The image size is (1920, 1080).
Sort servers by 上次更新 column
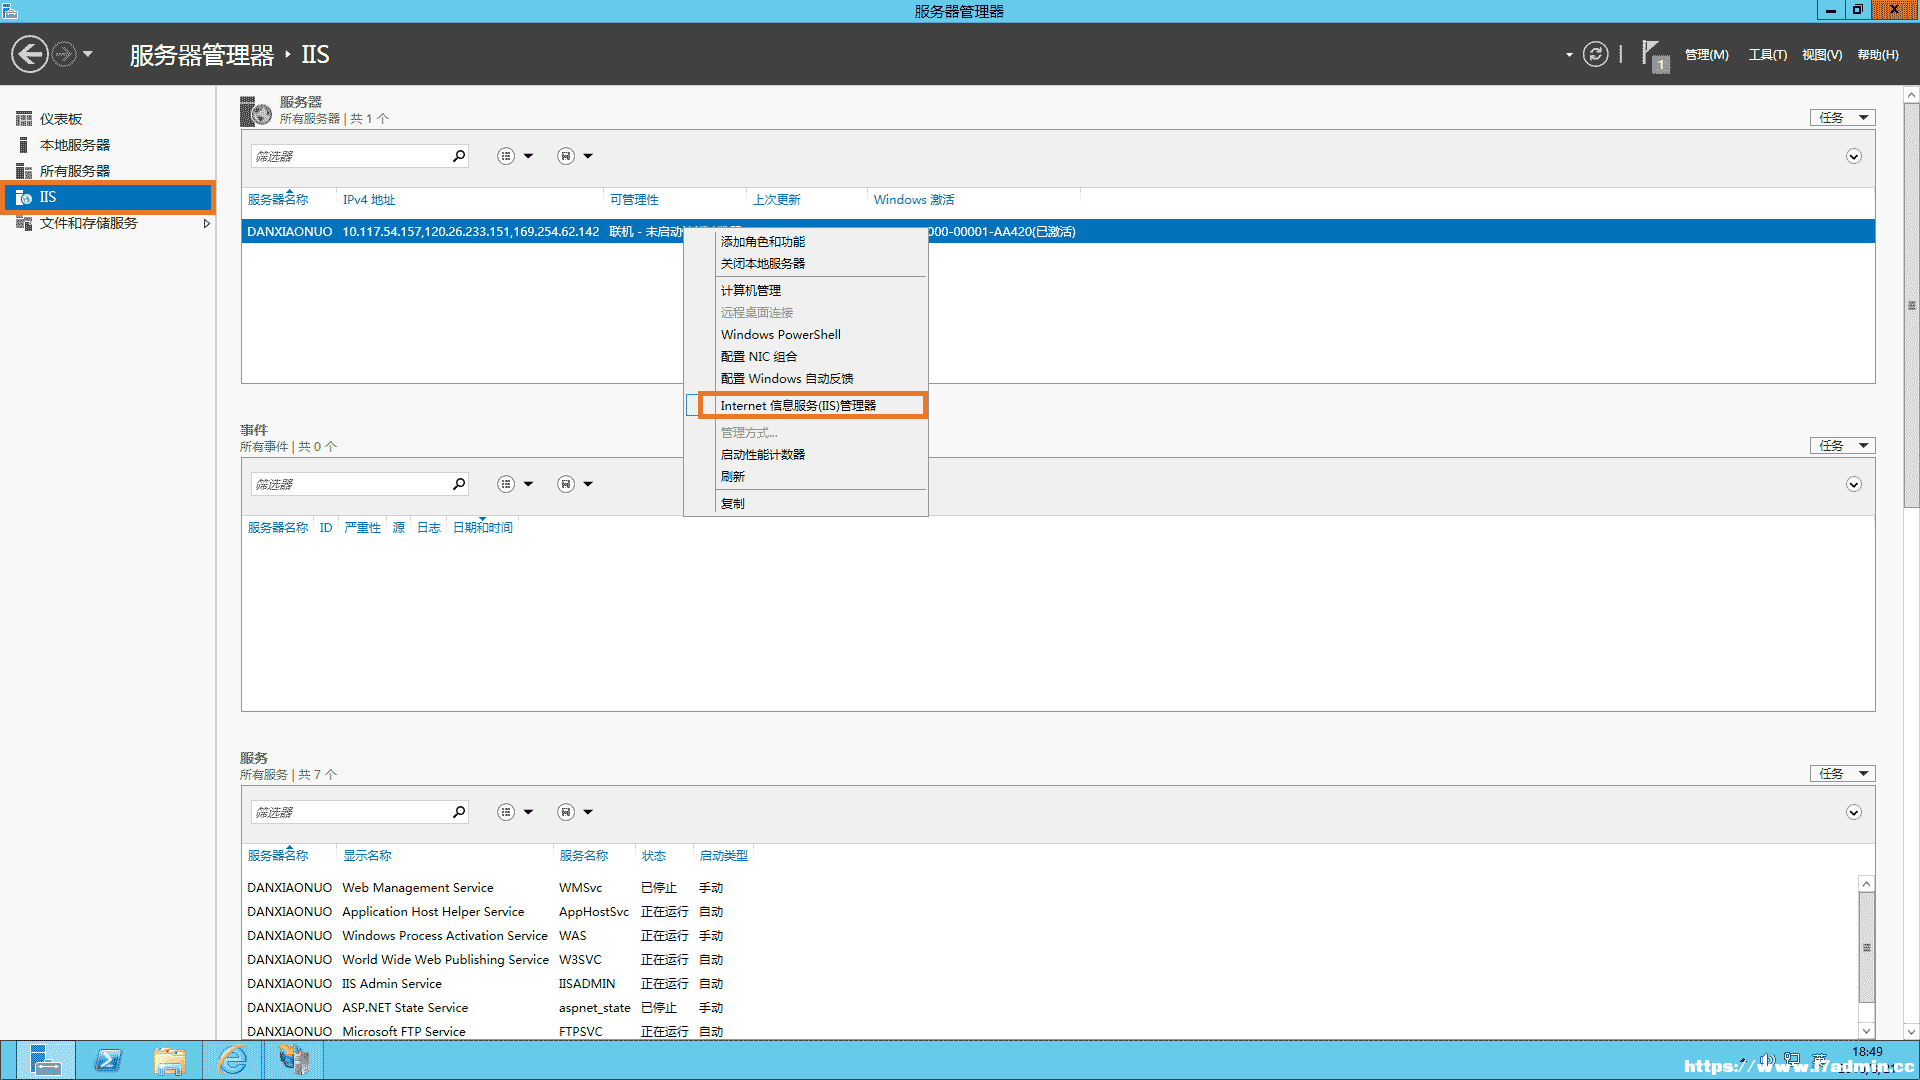(777, 200)
